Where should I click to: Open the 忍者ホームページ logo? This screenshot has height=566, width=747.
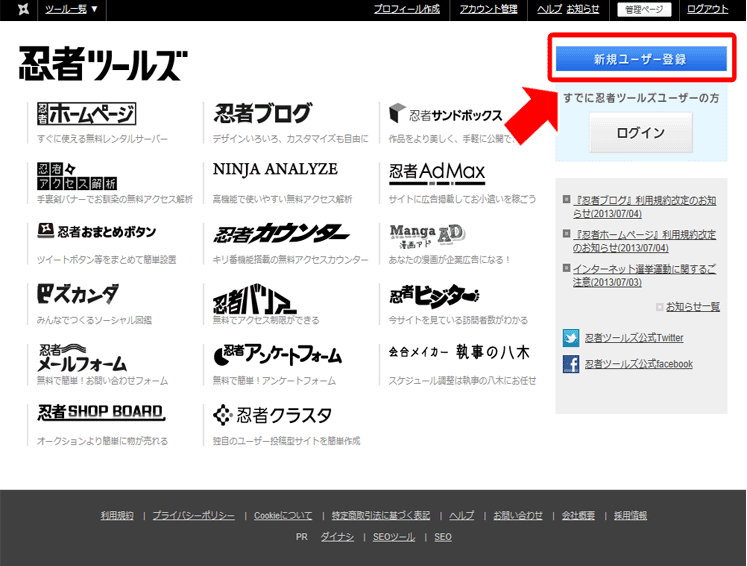click(x=86, y=114)
